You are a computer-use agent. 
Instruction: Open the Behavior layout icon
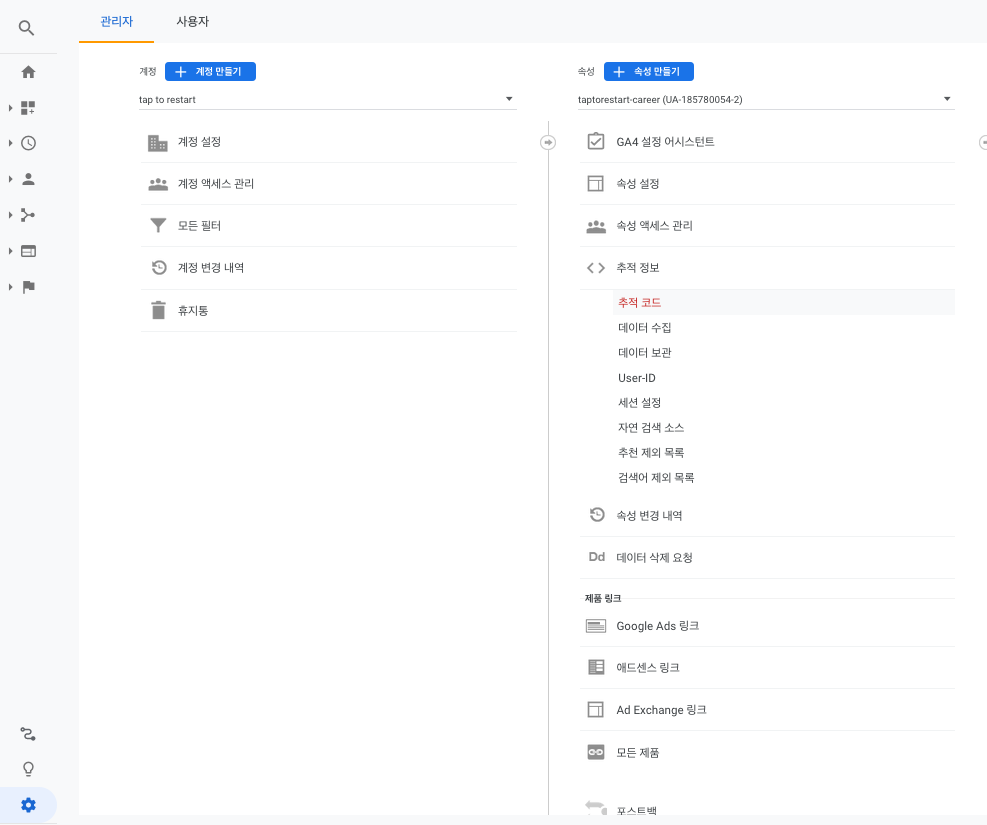28,251
